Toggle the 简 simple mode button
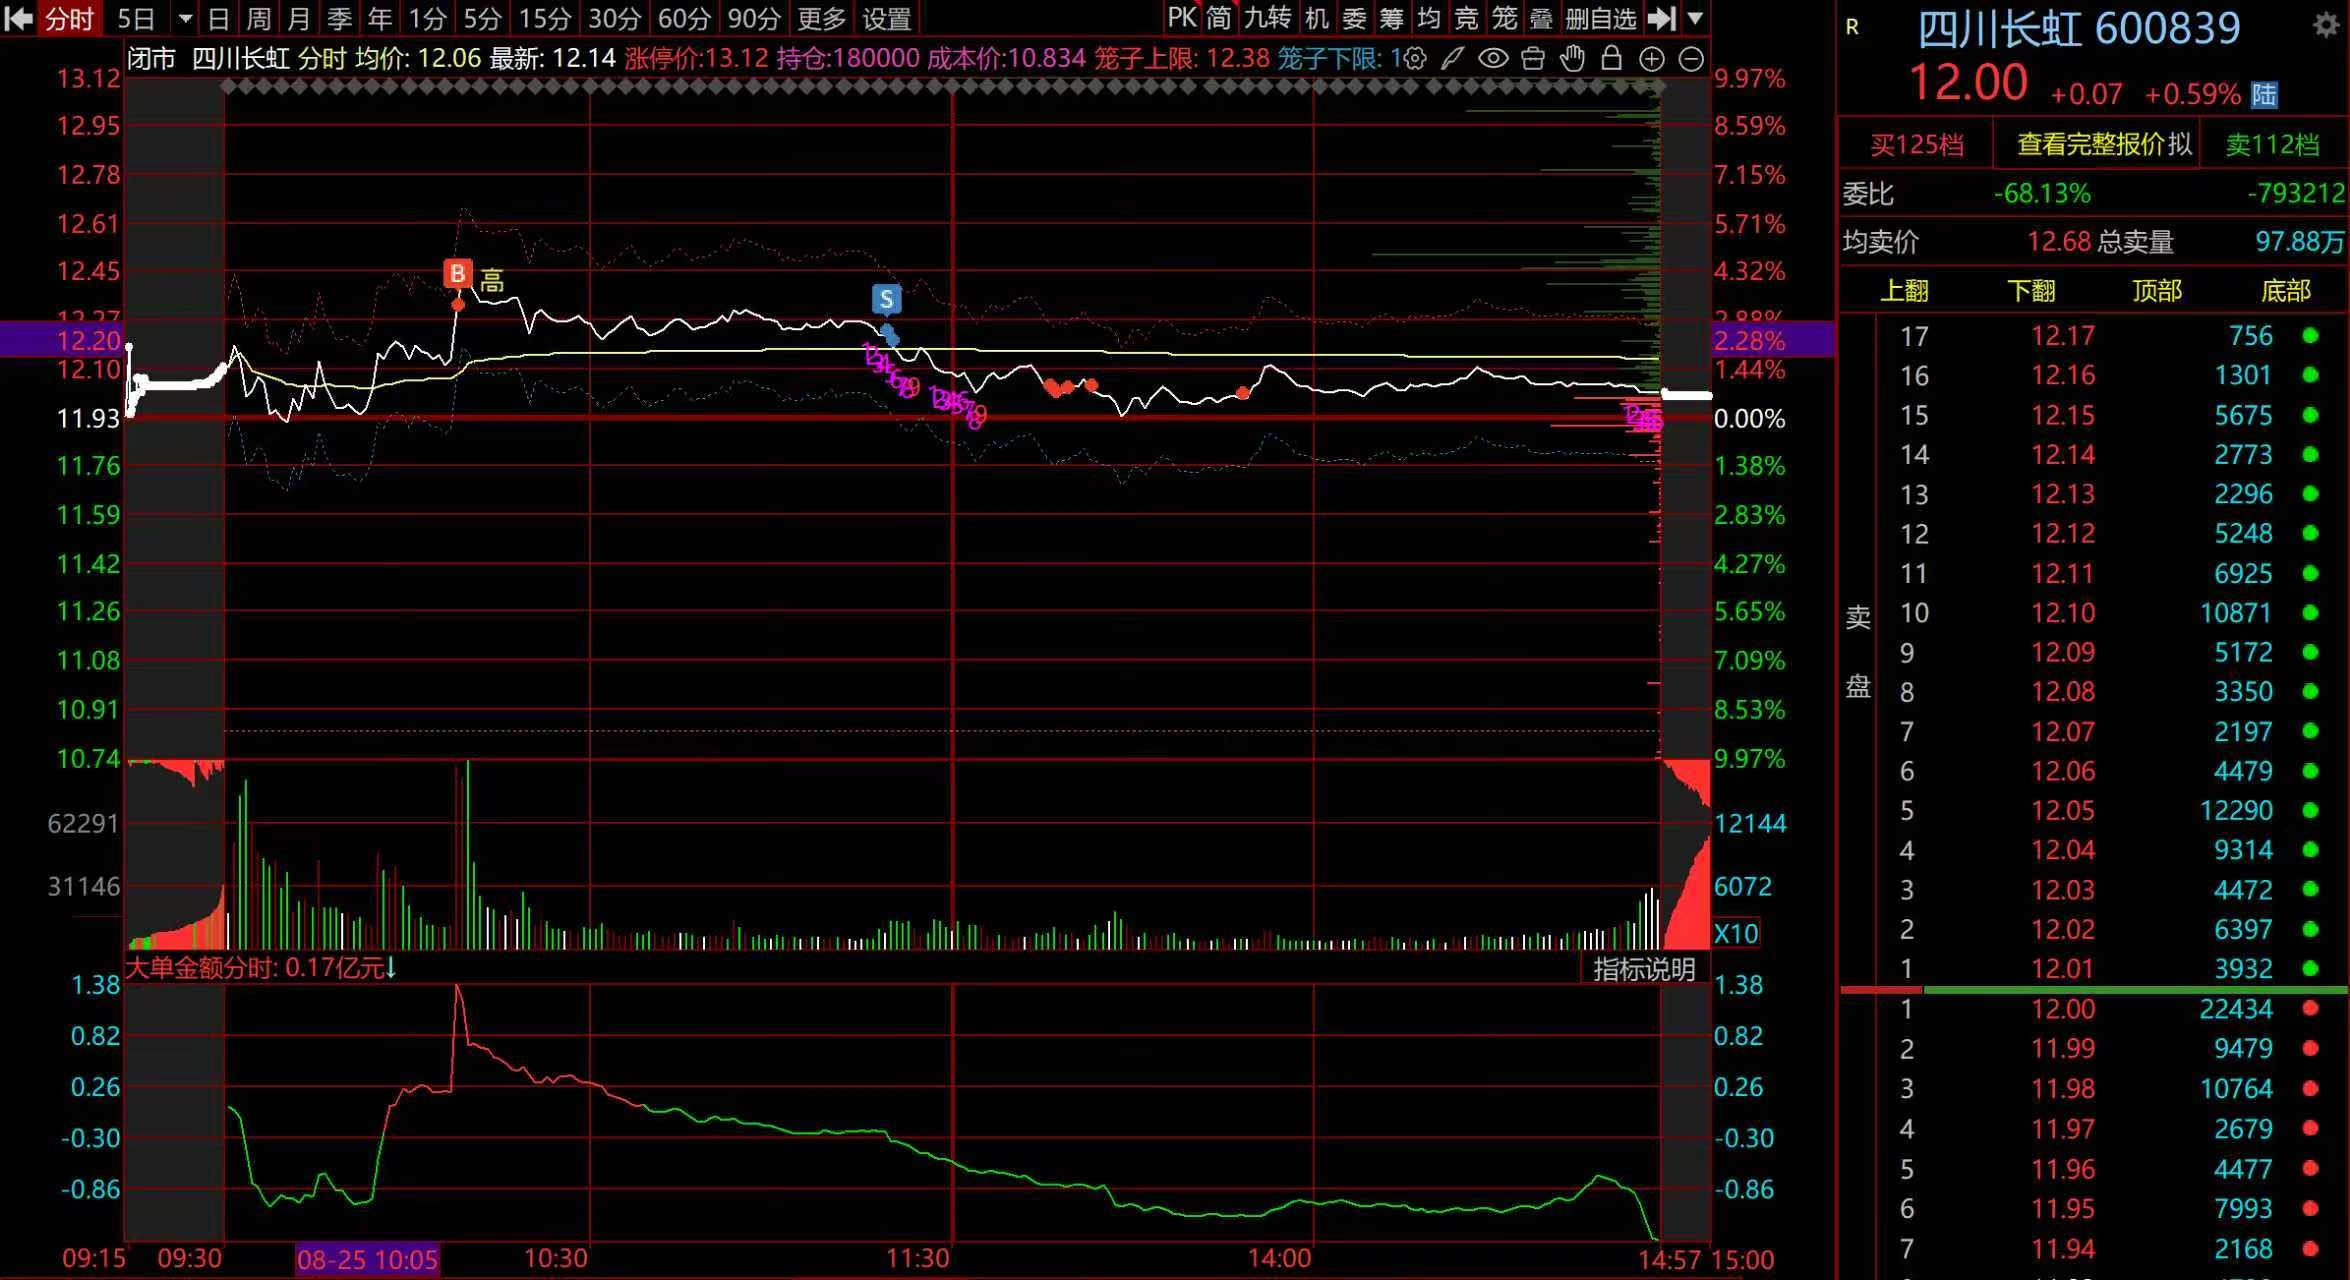The image size is (2350, 1280). pyautogui.click(x=1218, y=18)
